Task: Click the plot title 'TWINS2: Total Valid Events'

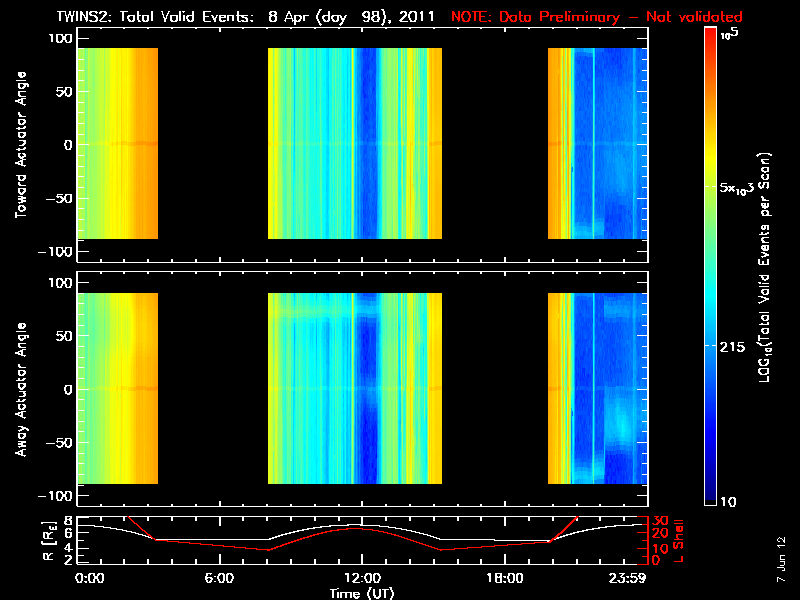Action: (x=155, y=17)
